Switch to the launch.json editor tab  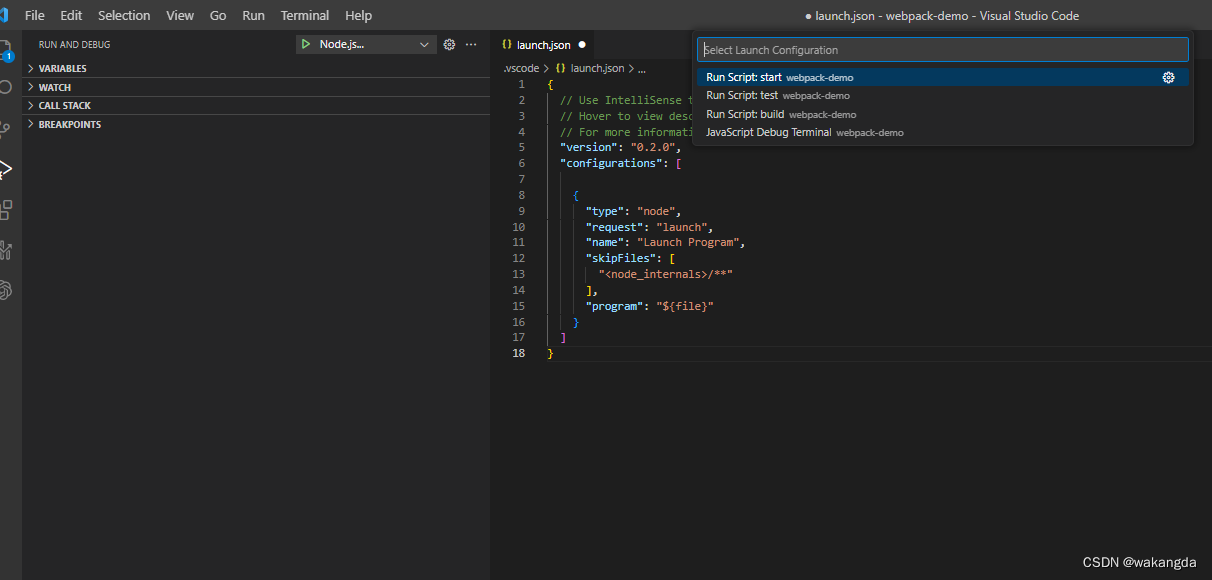(x=543, y=45)
